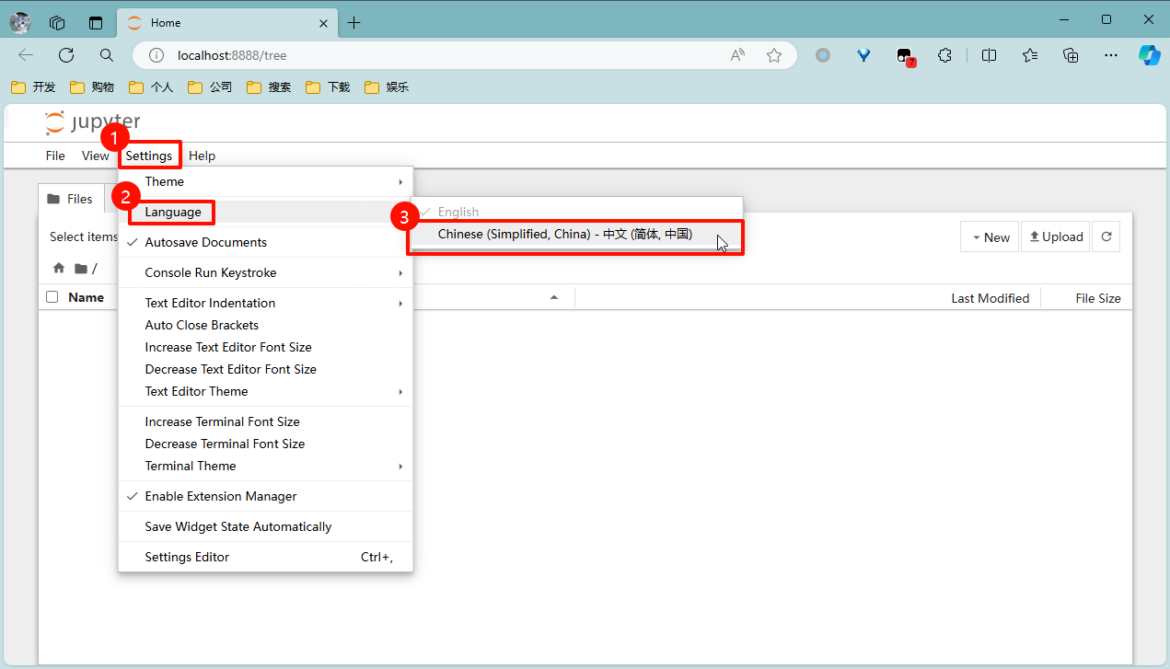This screenshot has width=1170, height=669.
Task: Toggle split screen browser icon
Action: (x=989, y=55)
